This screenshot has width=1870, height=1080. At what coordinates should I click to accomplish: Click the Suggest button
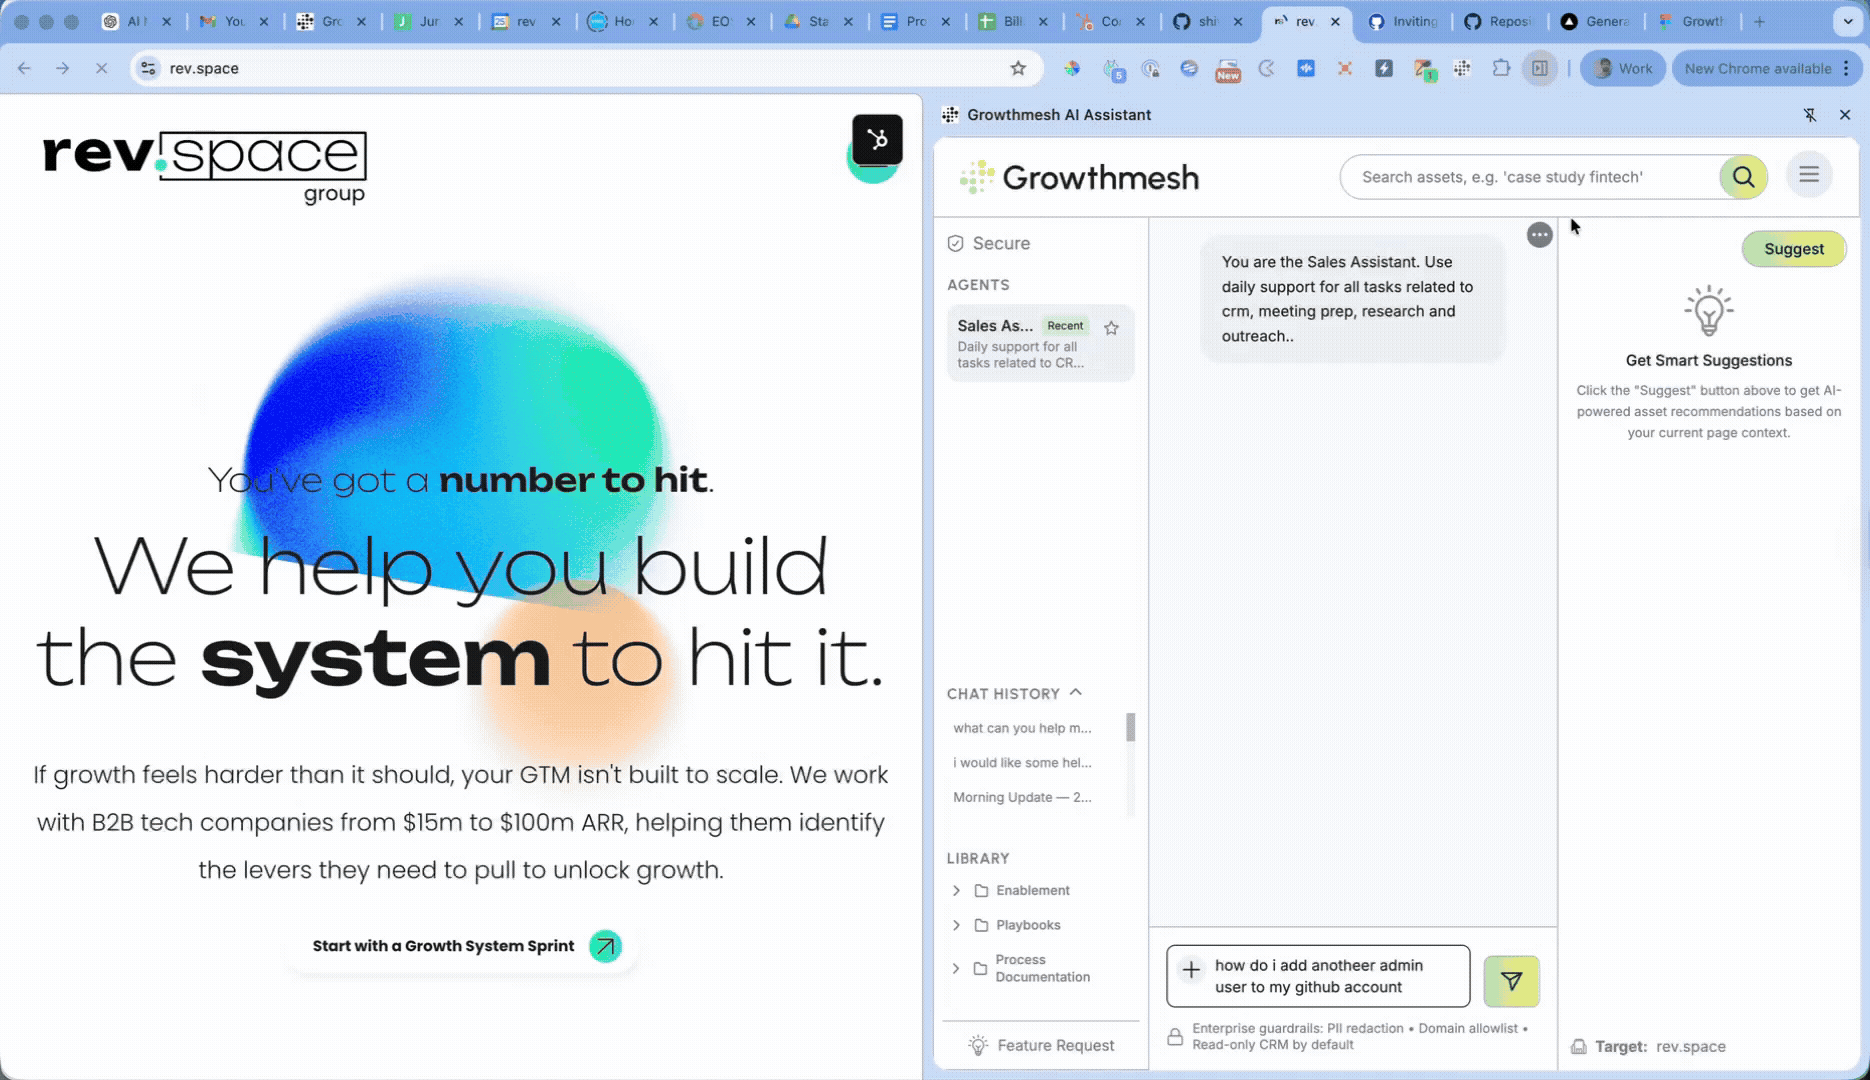1794,249
